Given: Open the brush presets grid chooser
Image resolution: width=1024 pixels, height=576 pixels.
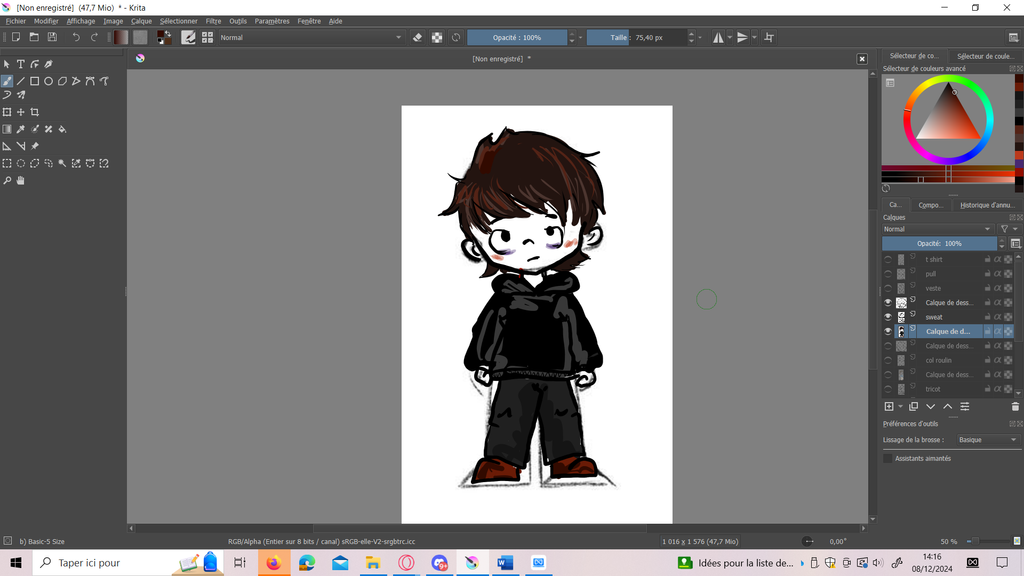Looking at the screenshot, I should pyautogui.click(x=207, y=37).
